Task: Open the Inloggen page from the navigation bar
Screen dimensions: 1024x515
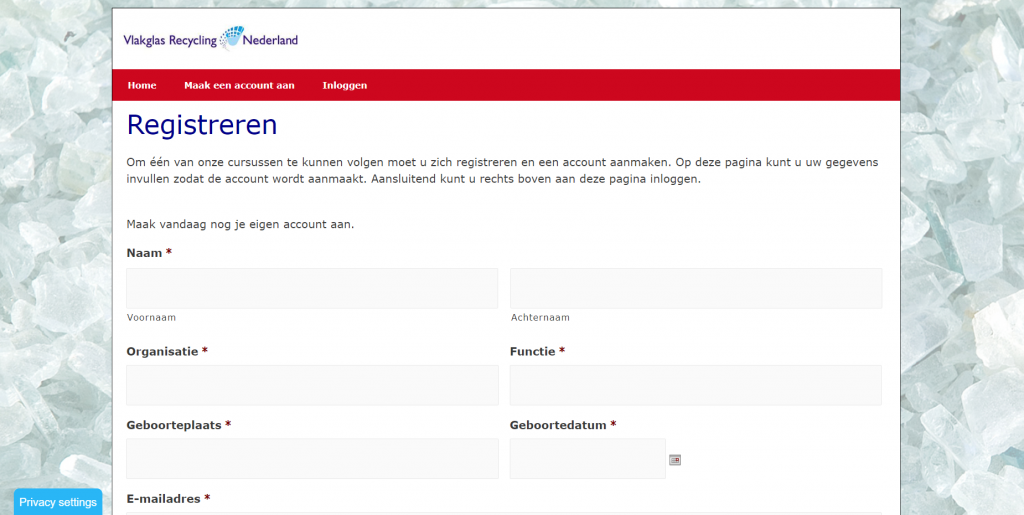Action: tap(344, 85)
